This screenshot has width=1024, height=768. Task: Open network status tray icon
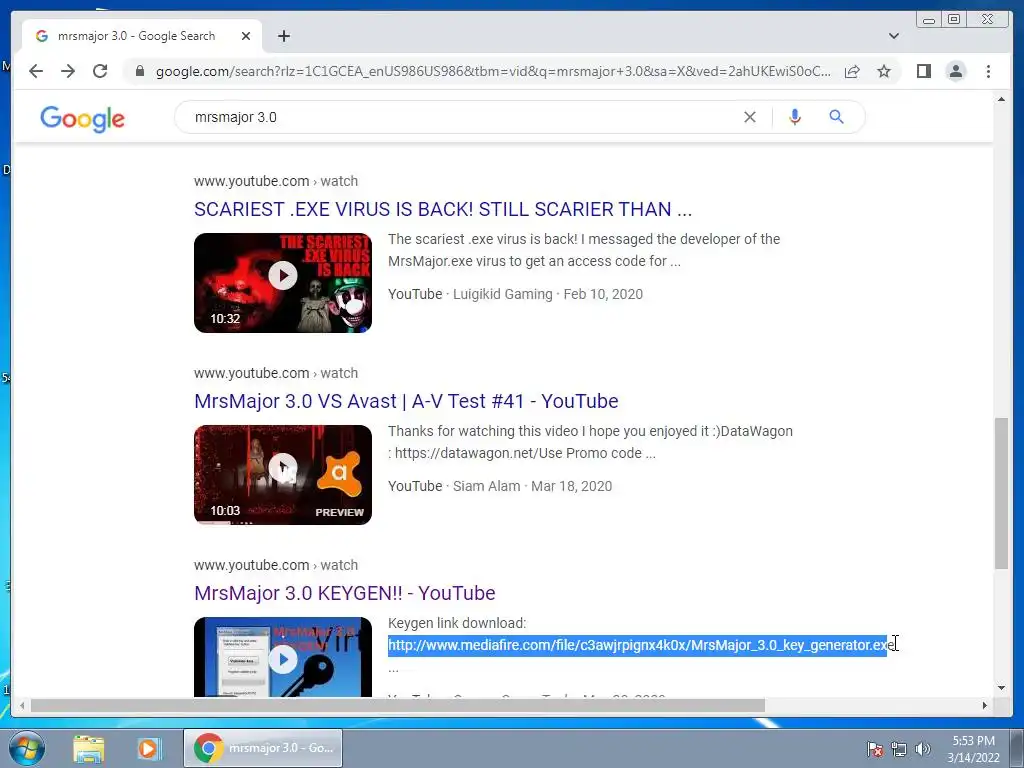click(x=899, y=749)
